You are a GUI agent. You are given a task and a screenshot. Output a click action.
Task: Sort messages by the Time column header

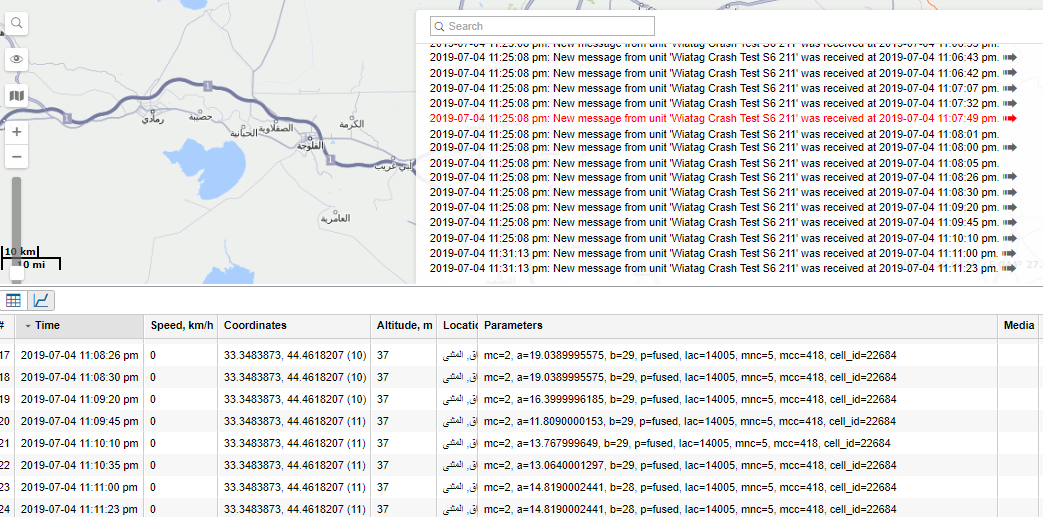pos(48,325)
